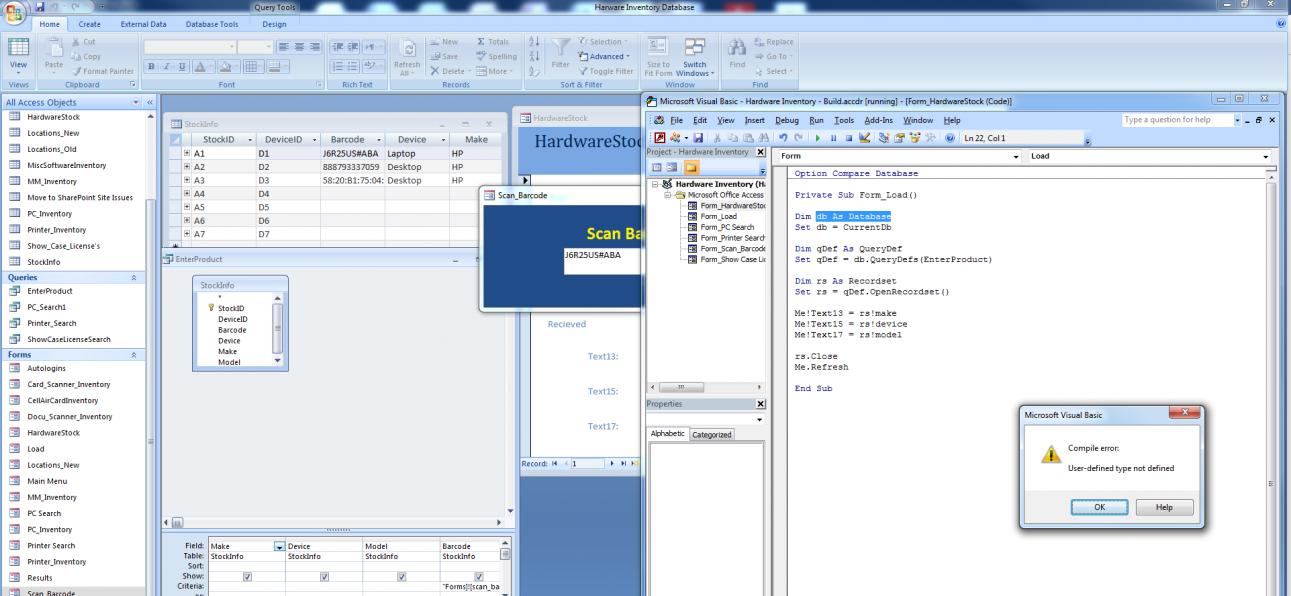Collapse the Hardware Inventory project node
1291x596 pixels.
pos(656,185)
